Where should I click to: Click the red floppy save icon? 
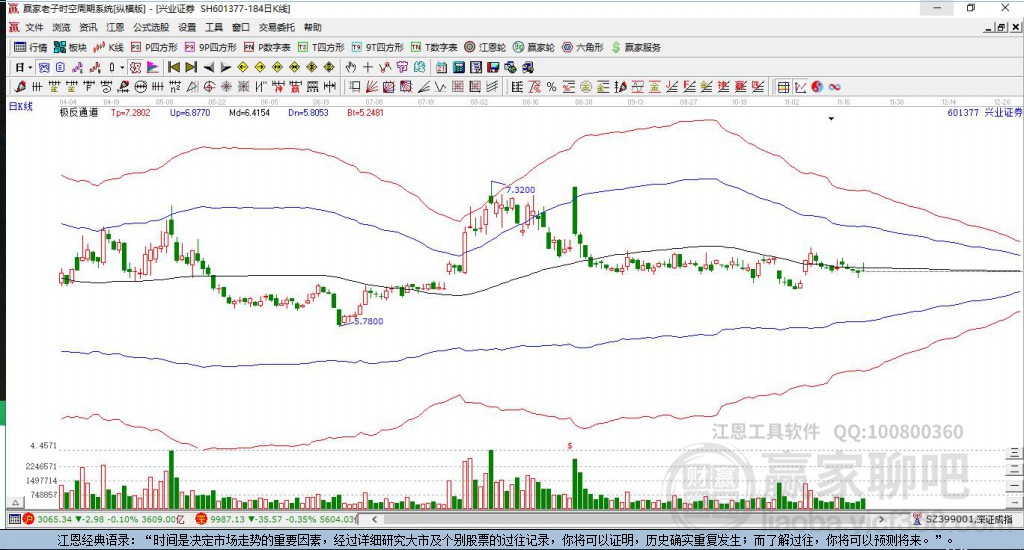493,67
